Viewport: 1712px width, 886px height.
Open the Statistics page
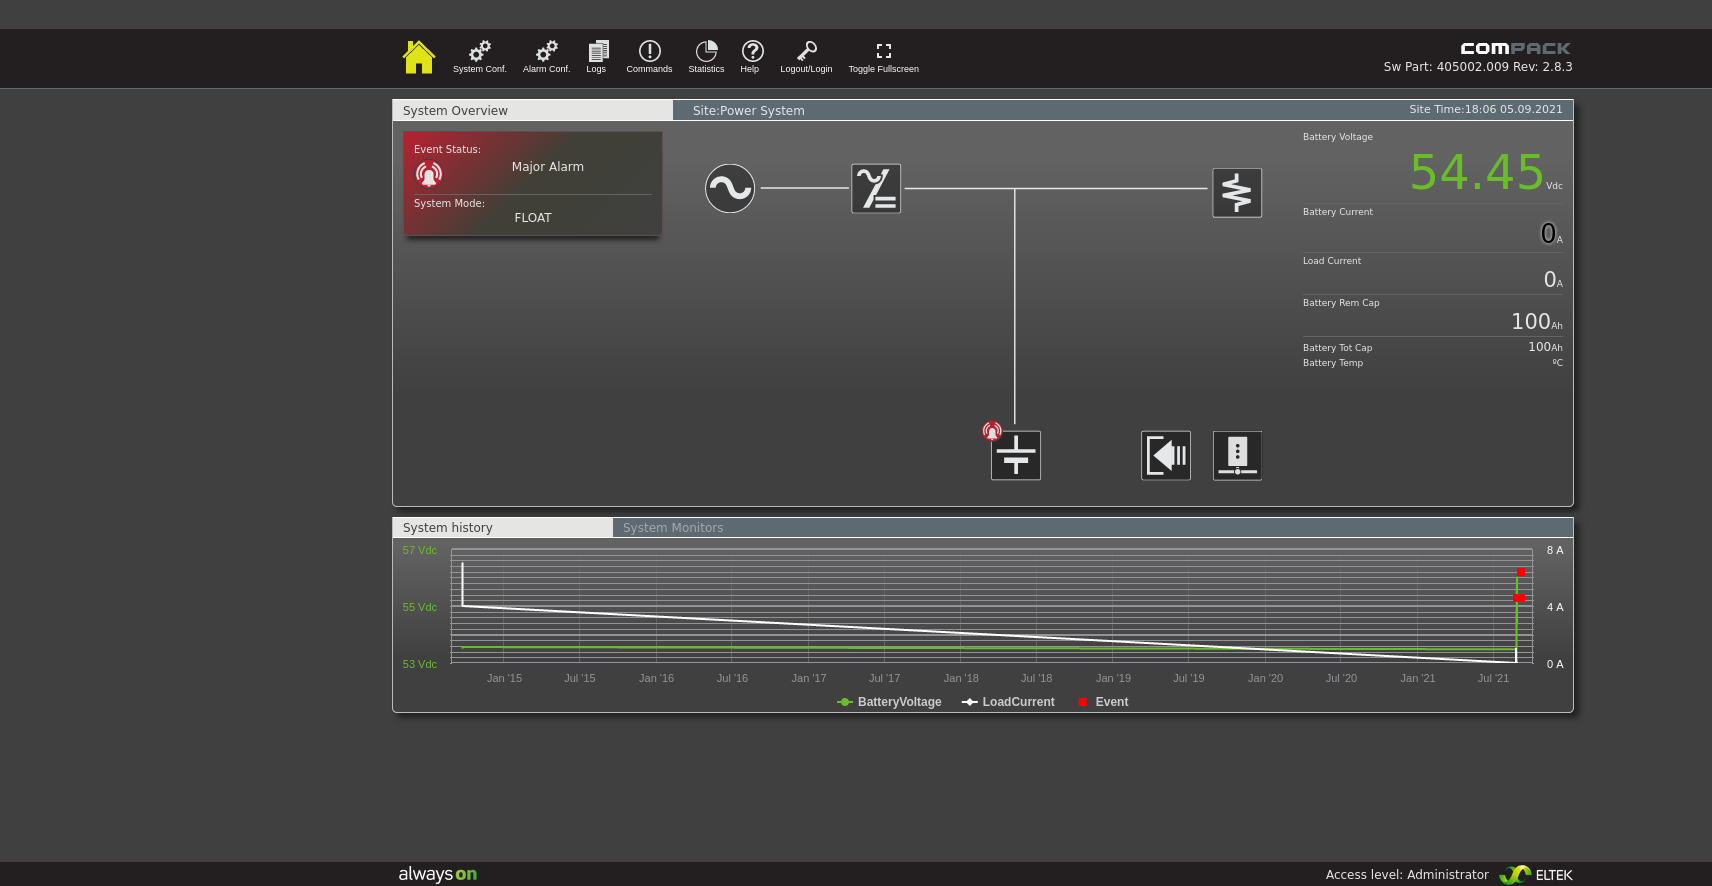coord(706,56)
